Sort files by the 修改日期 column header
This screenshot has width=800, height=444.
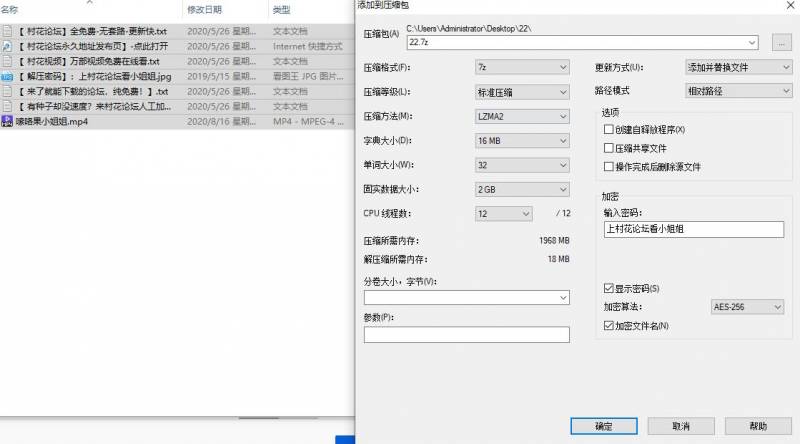[205, 9]
